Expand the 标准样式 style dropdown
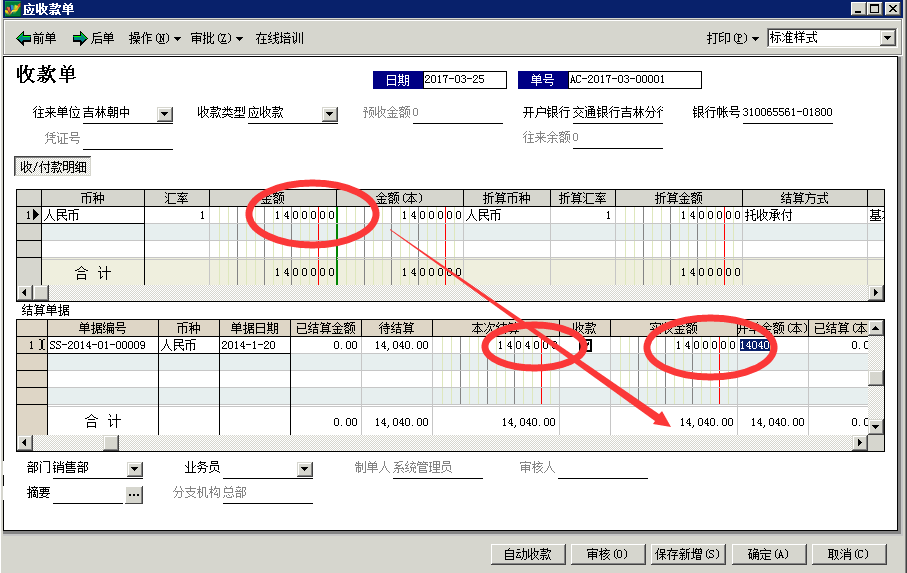This screenshot has height=573, width=907. click(x=888, y=38)
